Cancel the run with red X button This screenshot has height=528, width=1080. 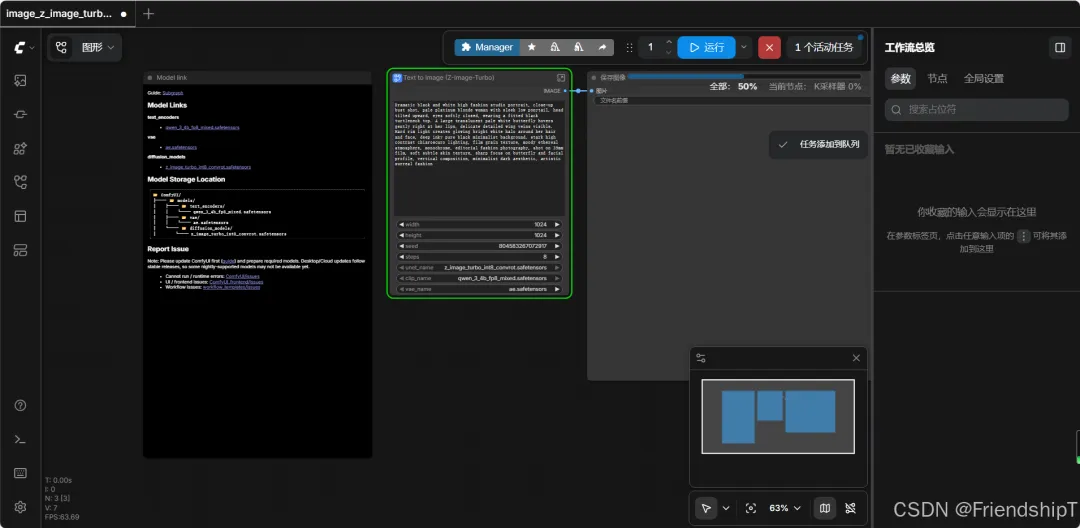pos(769,47)
